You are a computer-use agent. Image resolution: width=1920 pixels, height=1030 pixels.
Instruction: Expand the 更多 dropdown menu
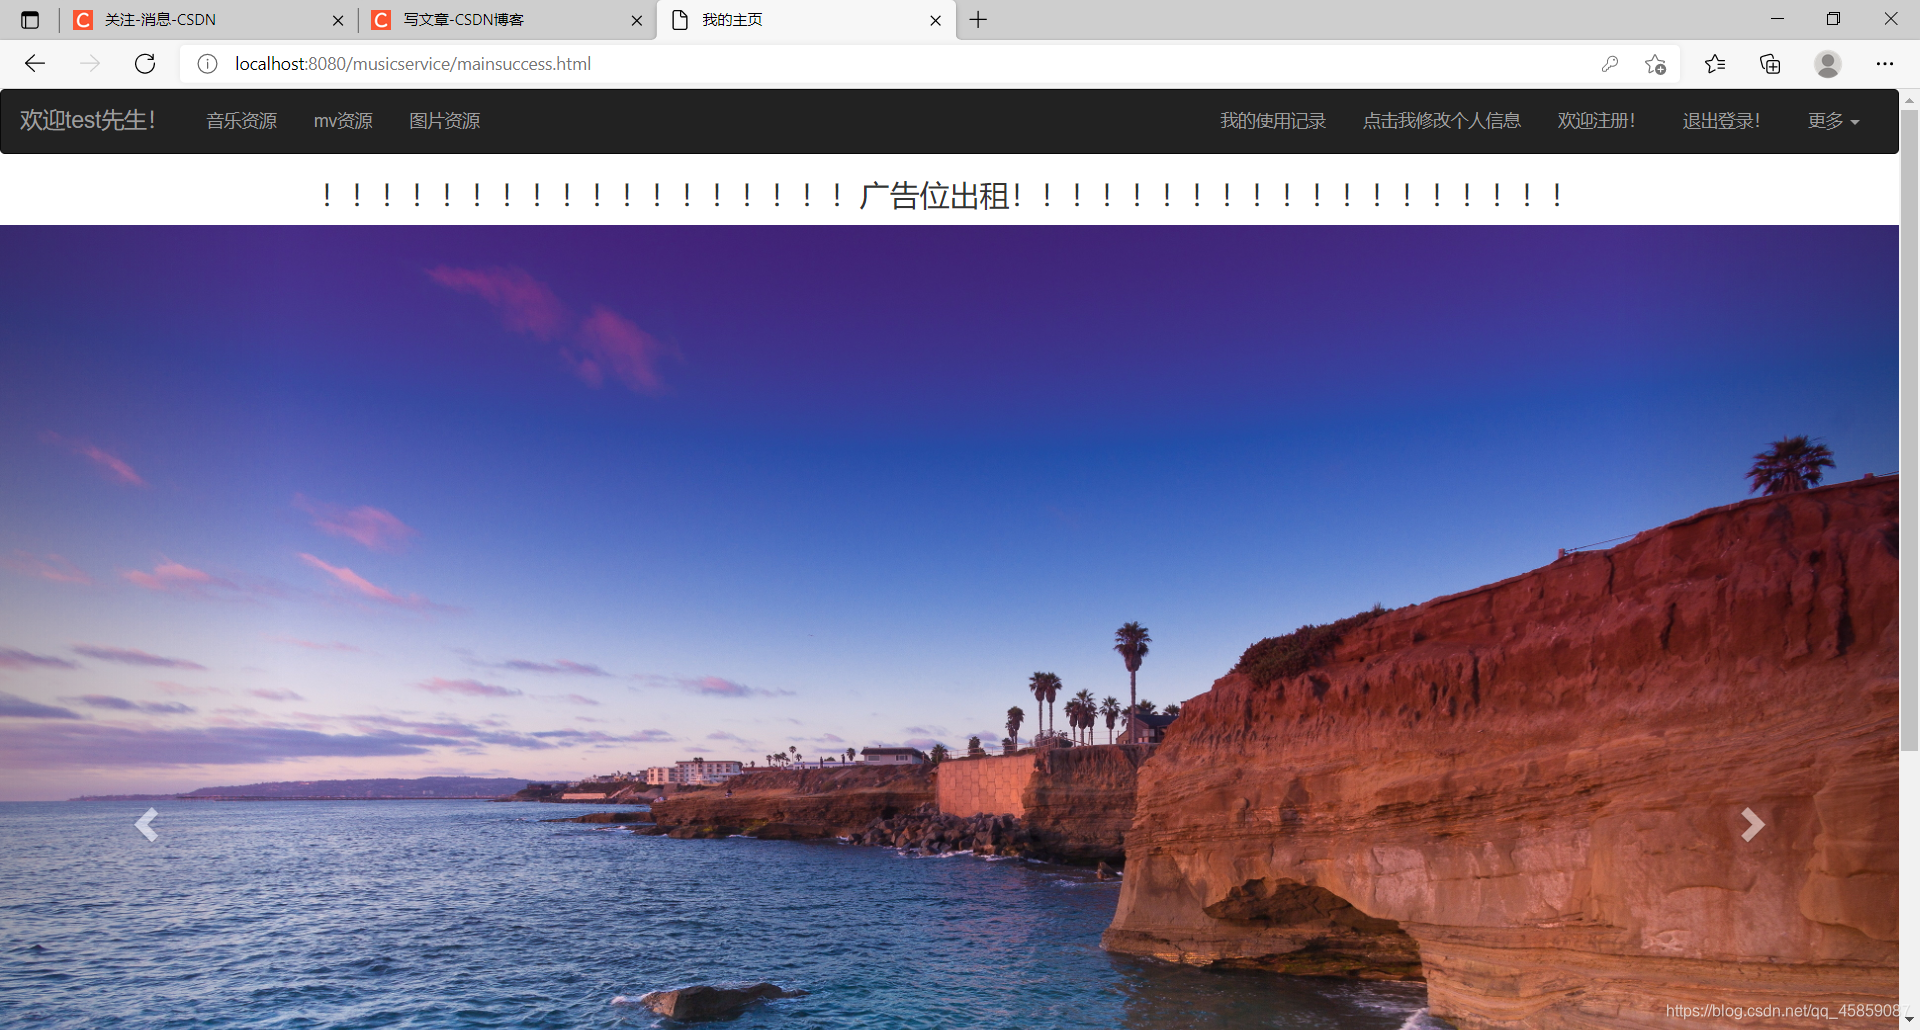coord(1833,121)
